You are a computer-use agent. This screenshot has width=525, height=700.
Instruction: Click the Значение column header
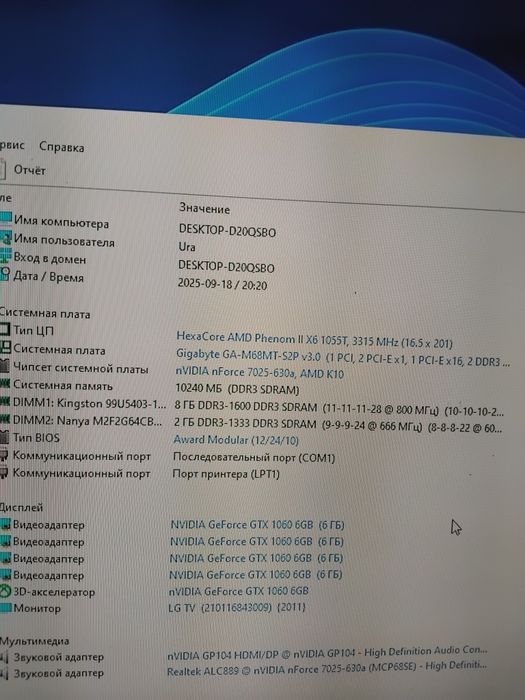coord(204,208)
